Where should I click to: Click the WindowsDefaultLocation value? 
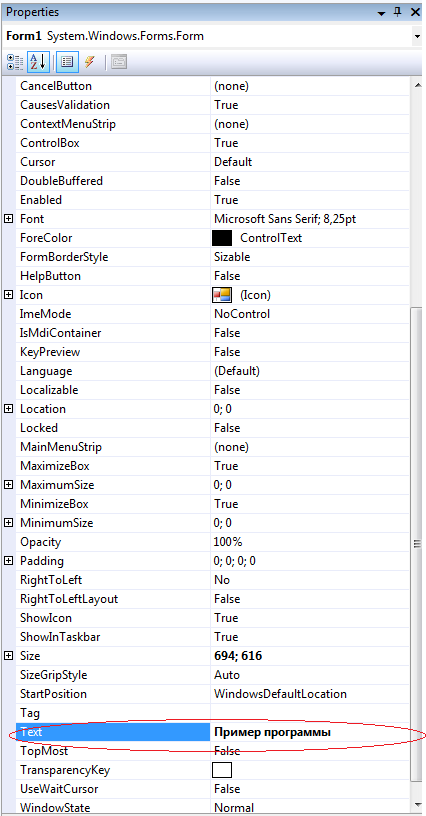[x=280, y=694]
